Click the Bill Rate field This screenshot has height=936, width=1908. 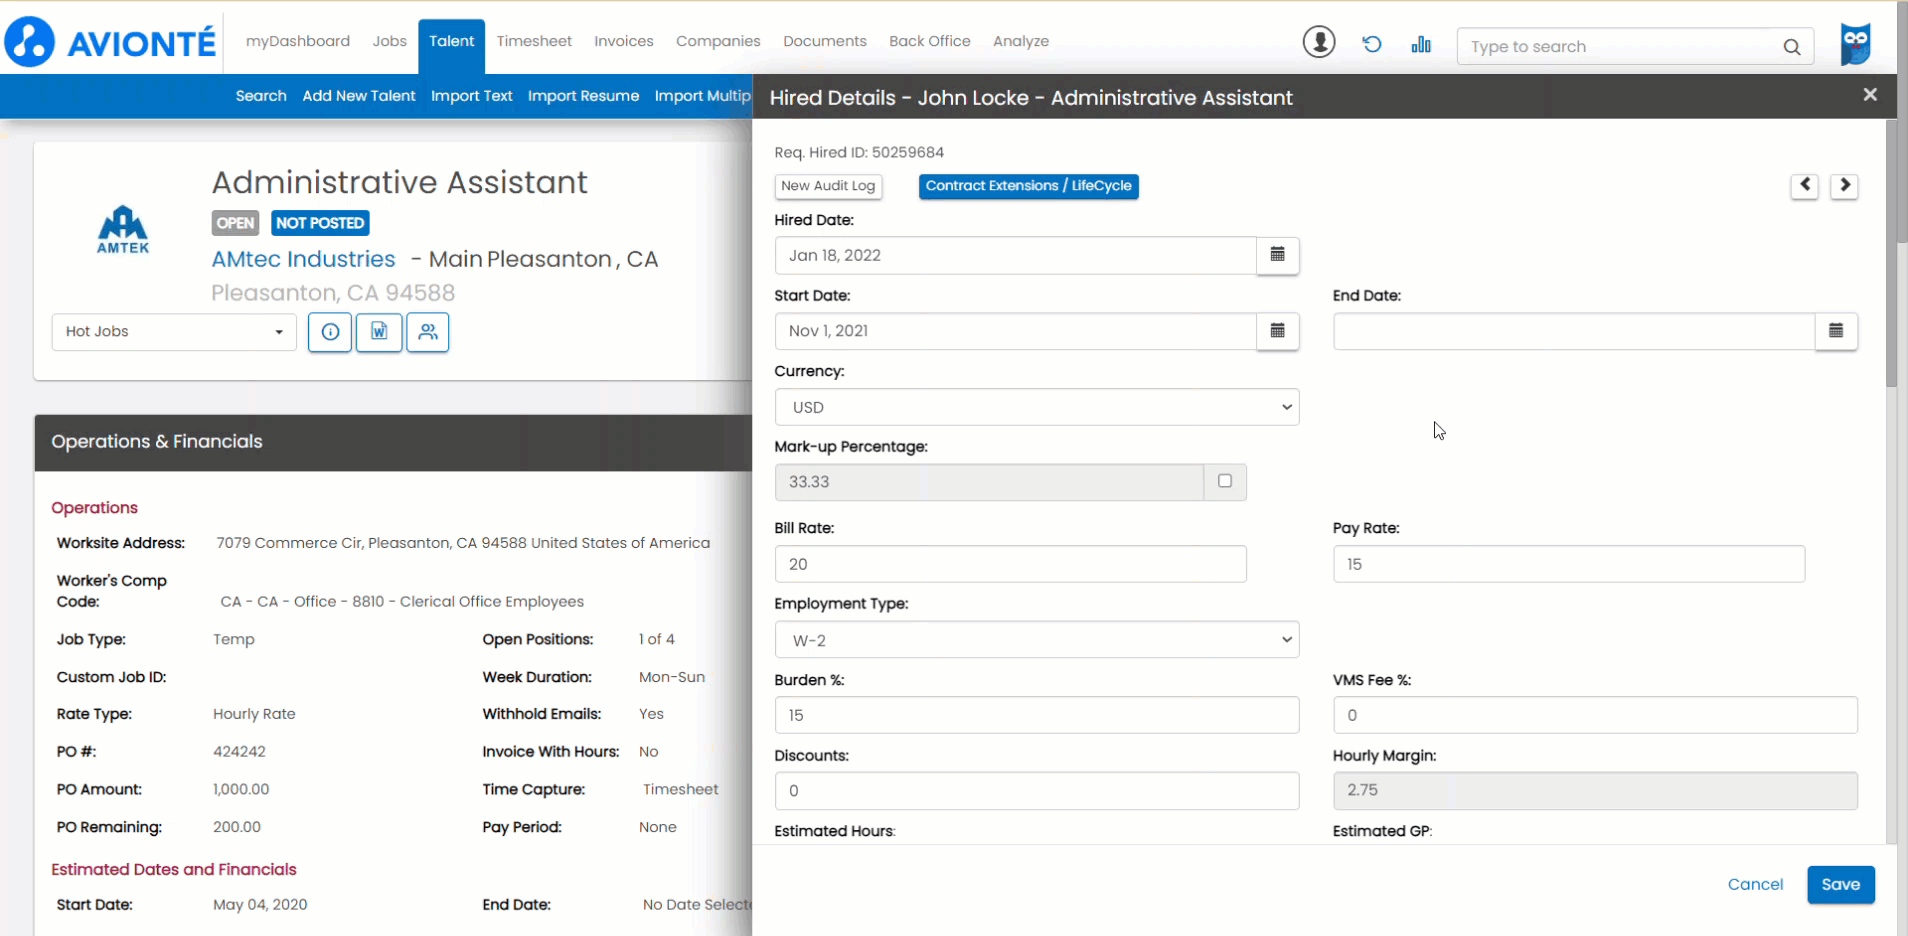(1010, 564)
